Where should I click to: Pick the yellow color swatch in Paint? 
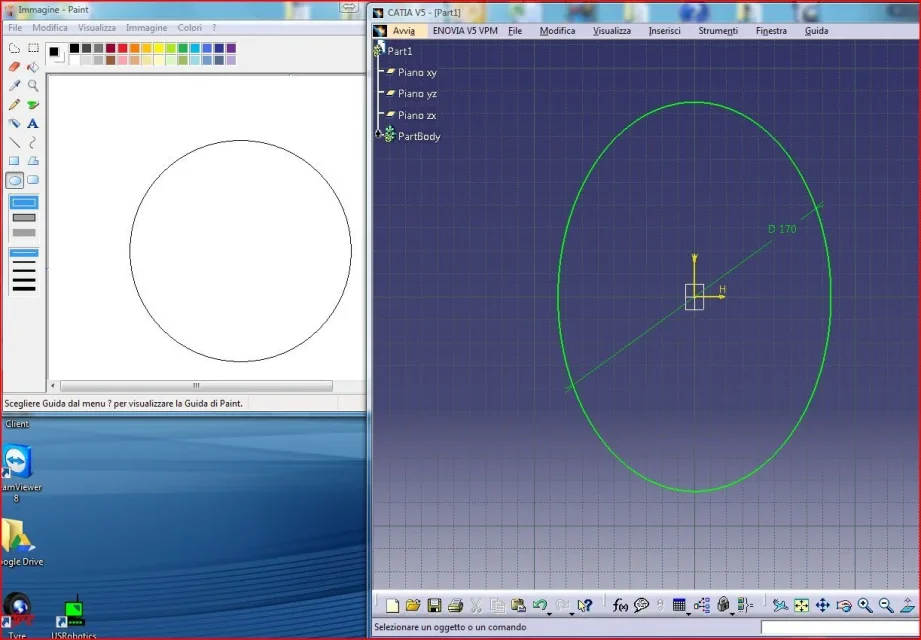[x=159, y=48]
